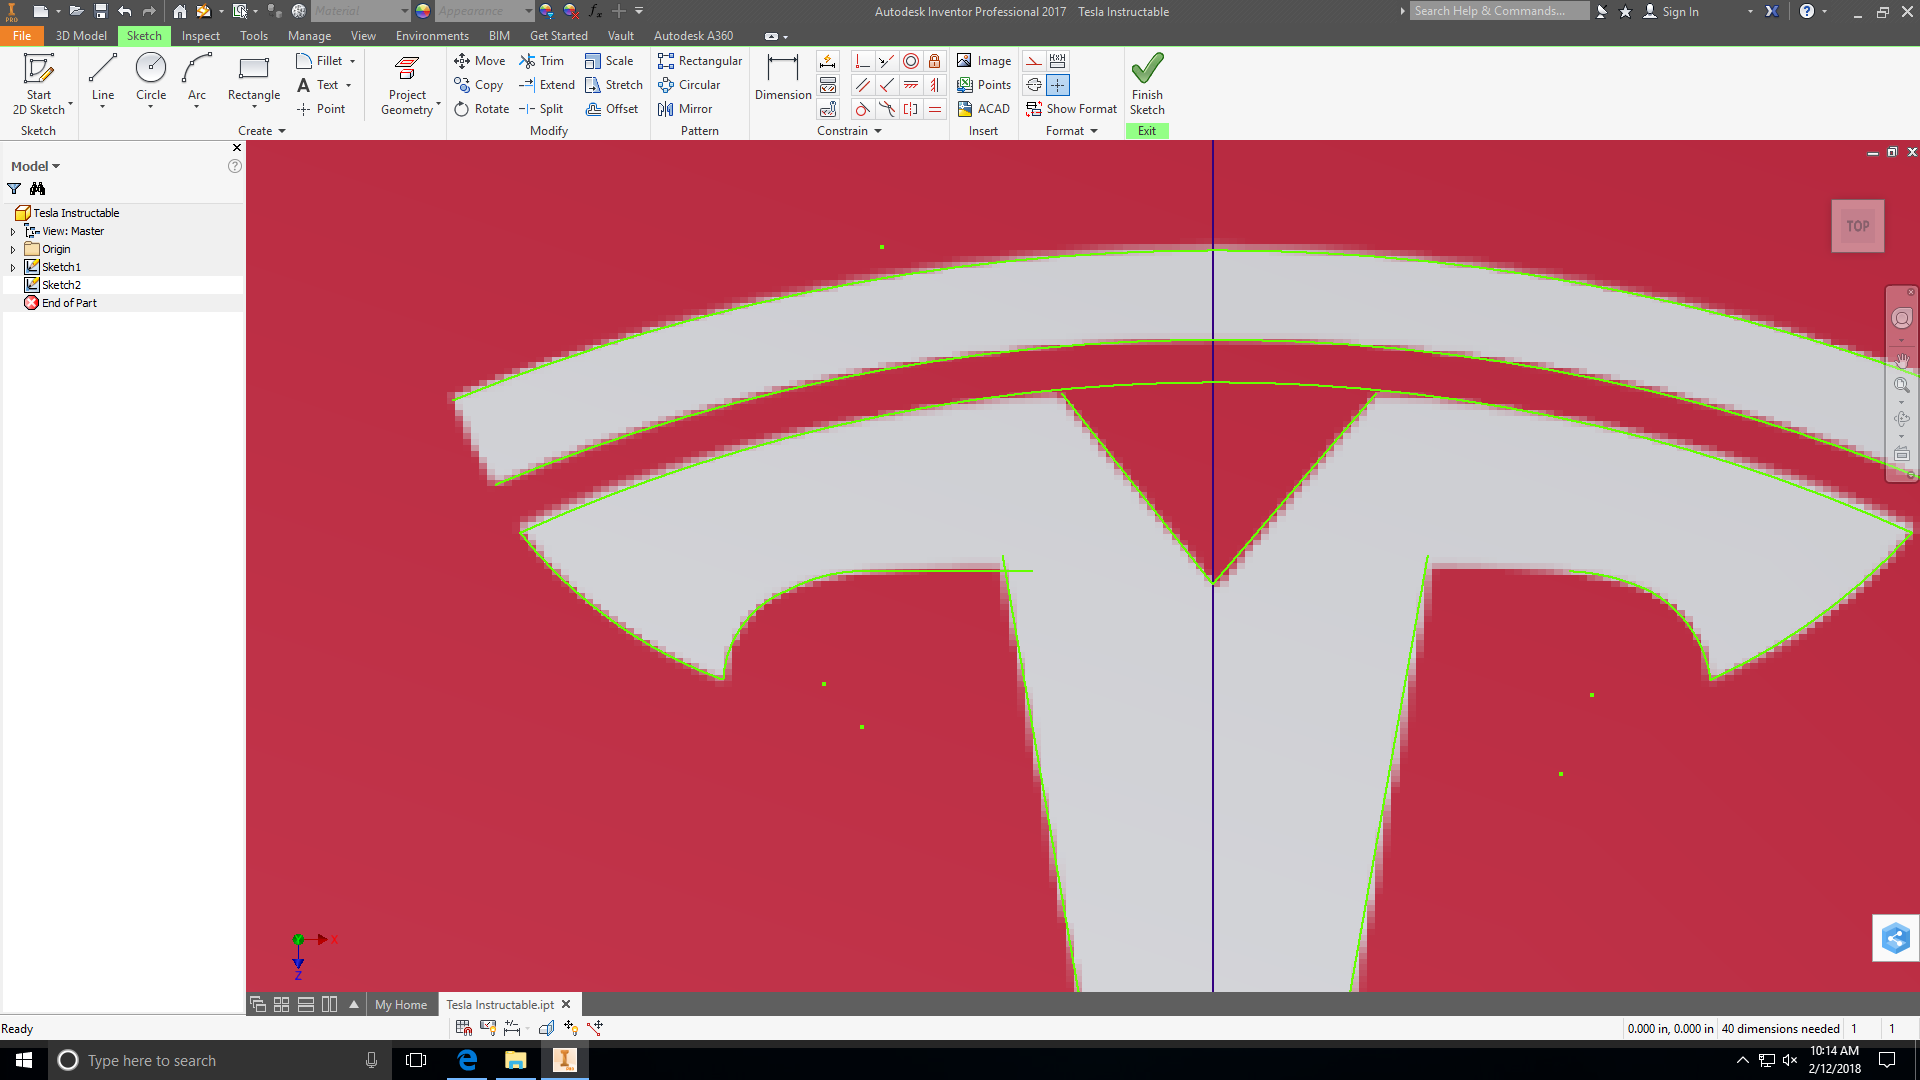Click the Automatic Dimensions and Constraints icon

(x=828, y=61)
